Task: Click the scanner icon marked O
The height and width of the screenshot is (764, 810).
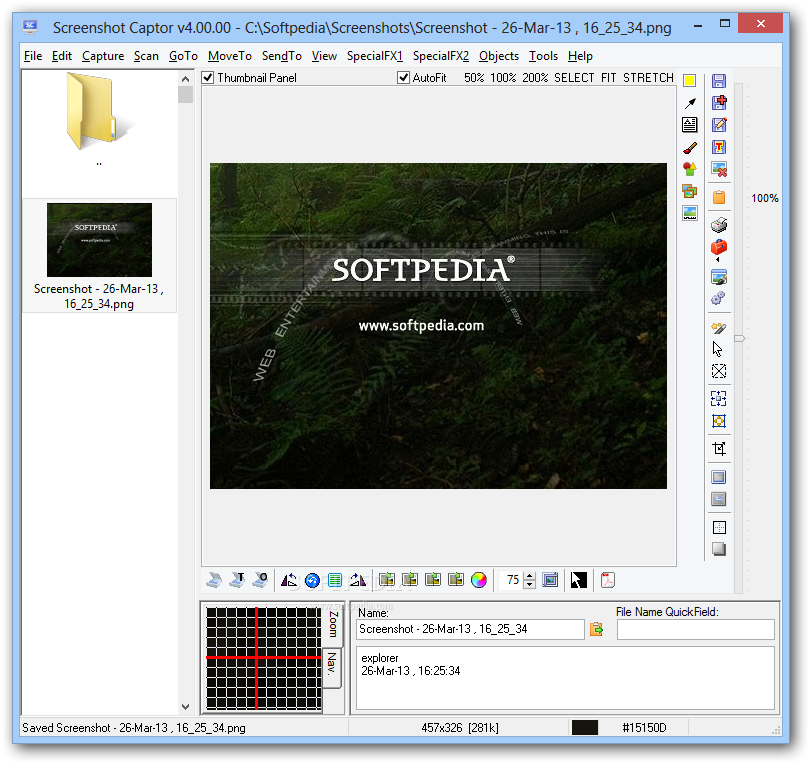Action: [x=260, y=580]
